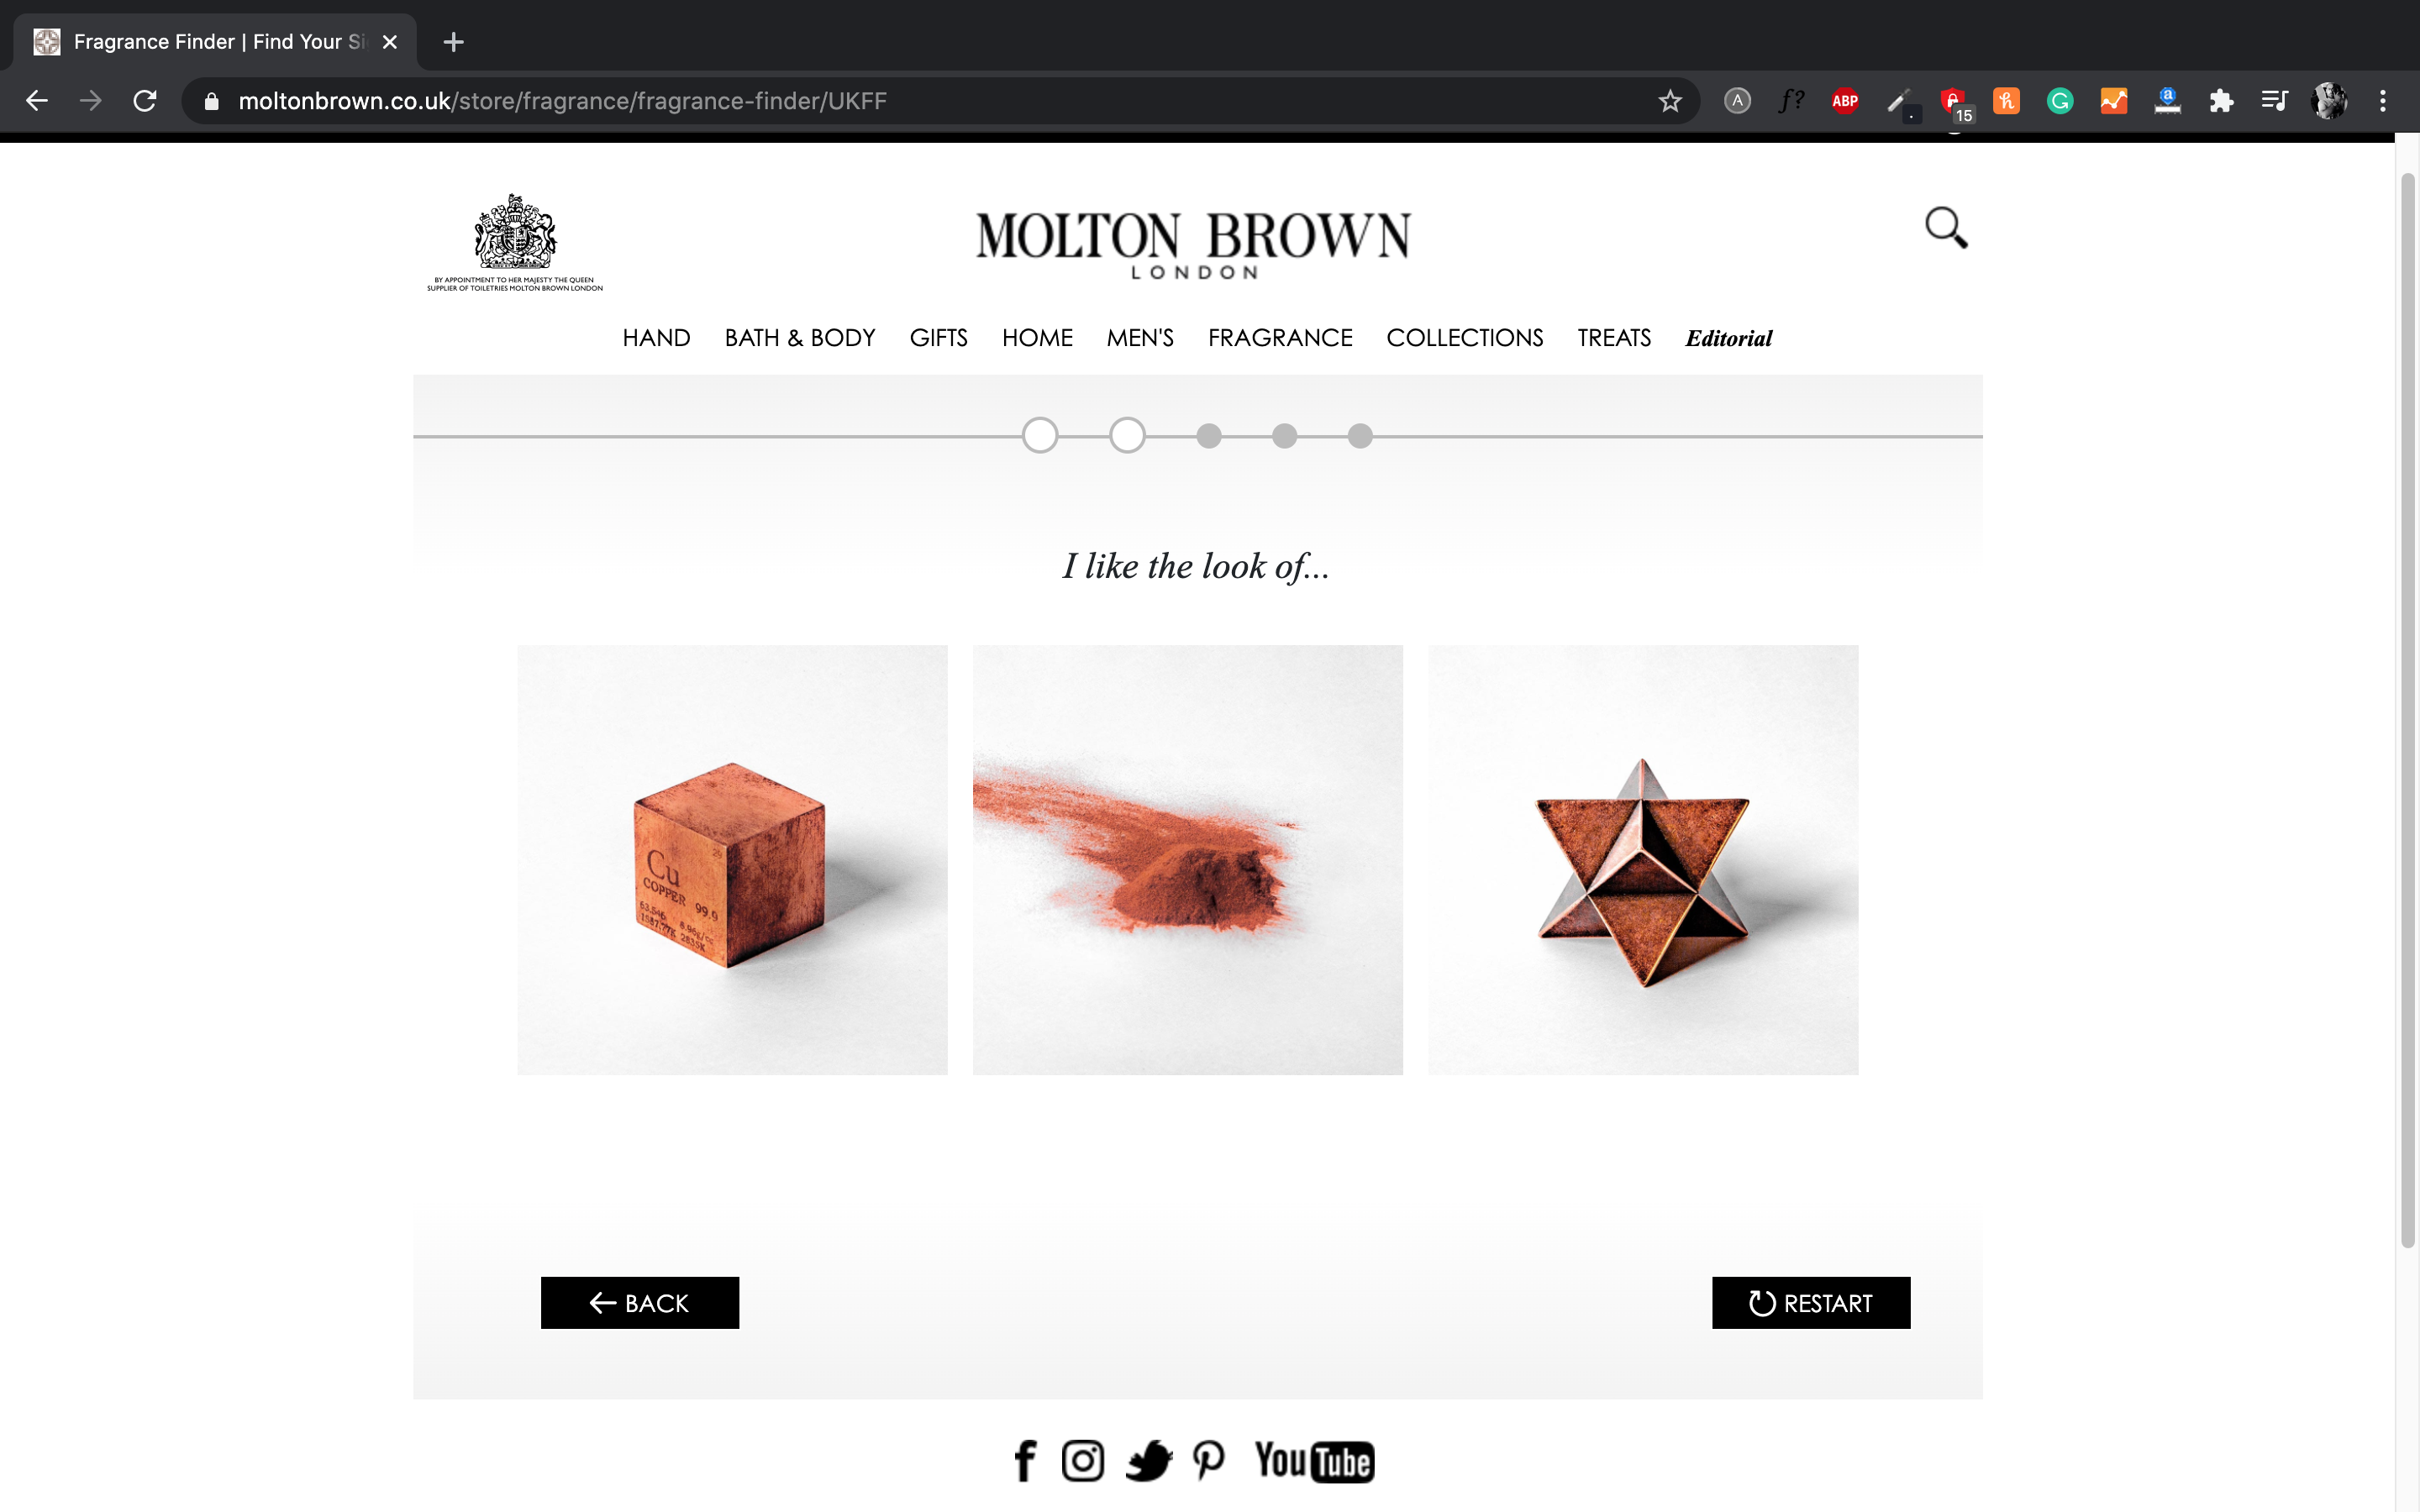Open the Grammarly extension icon
2420x1512 pixels.
coord(2059,101)
